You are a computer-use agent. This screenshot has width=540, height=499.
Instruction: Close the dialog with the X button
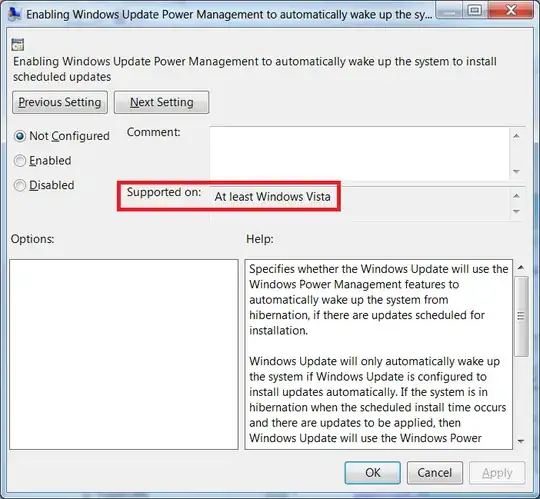(511, 10)
